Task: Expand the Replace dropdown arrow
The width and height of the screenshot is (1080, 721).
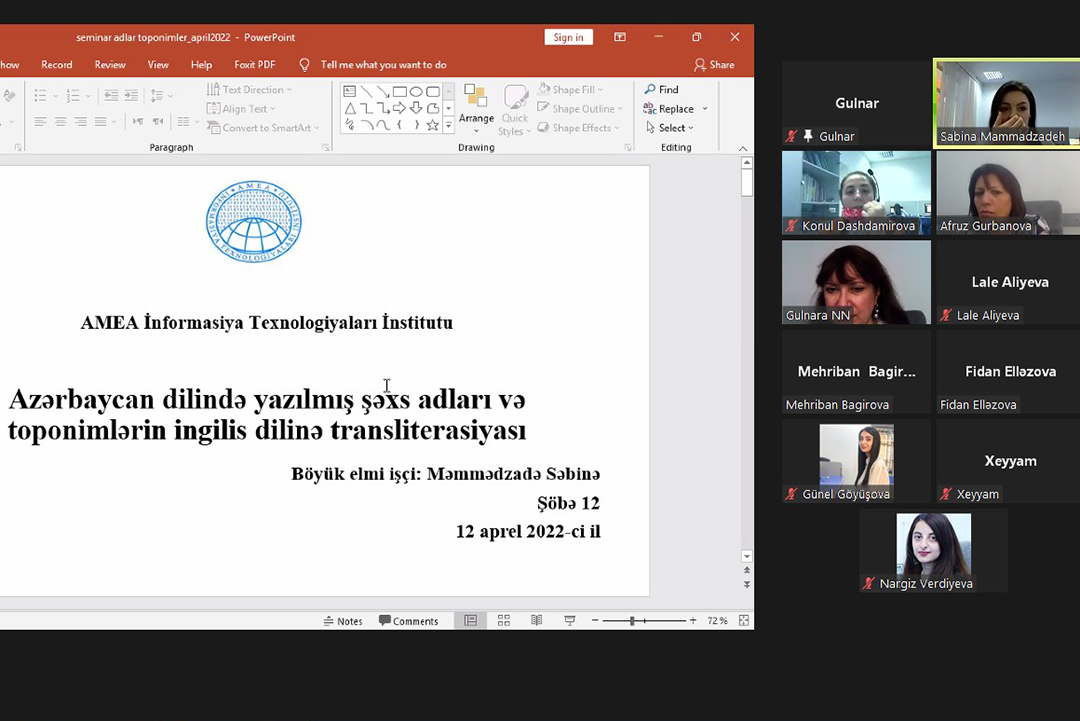Action: point(705,109)
